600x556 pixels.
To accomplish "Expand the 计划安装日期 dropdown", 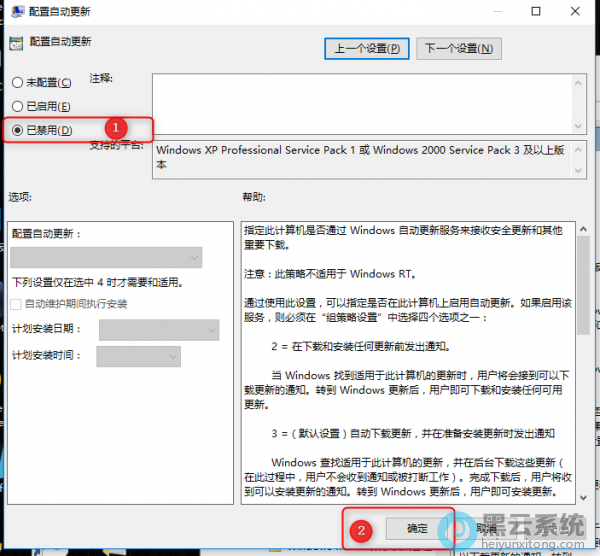I will (x=158, y=330).
